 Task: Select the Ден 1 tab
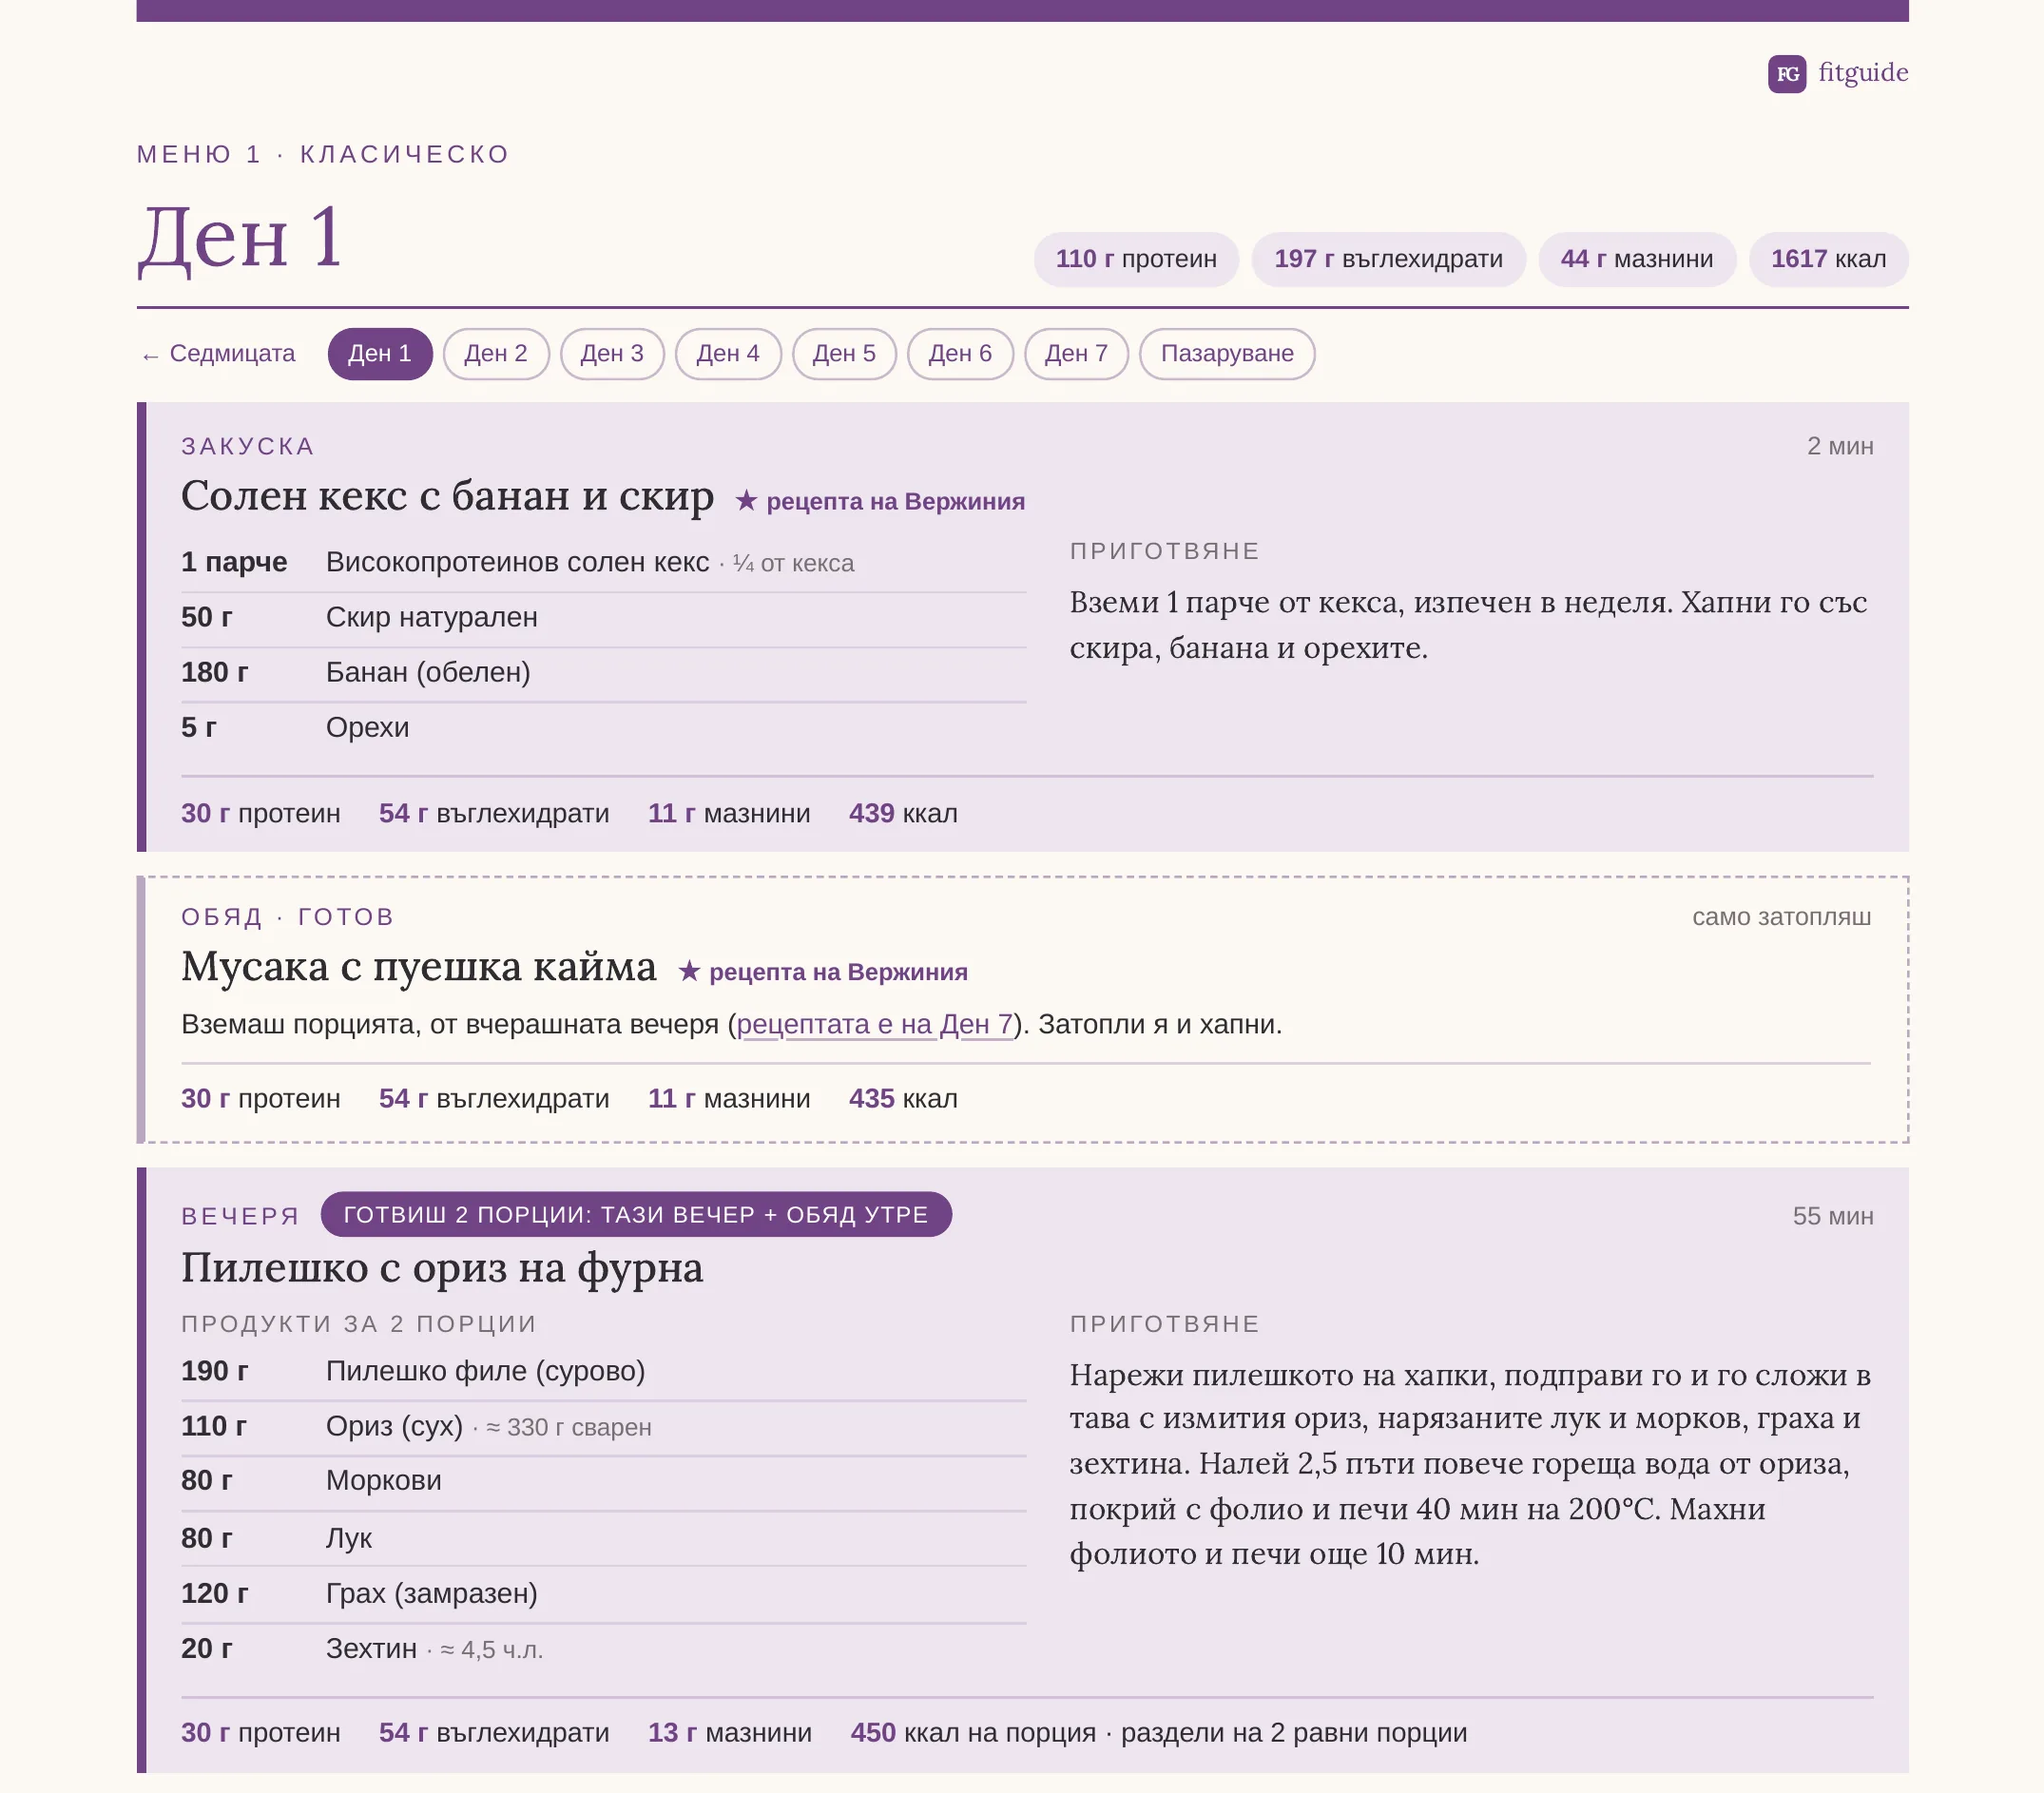coord(380,354)
